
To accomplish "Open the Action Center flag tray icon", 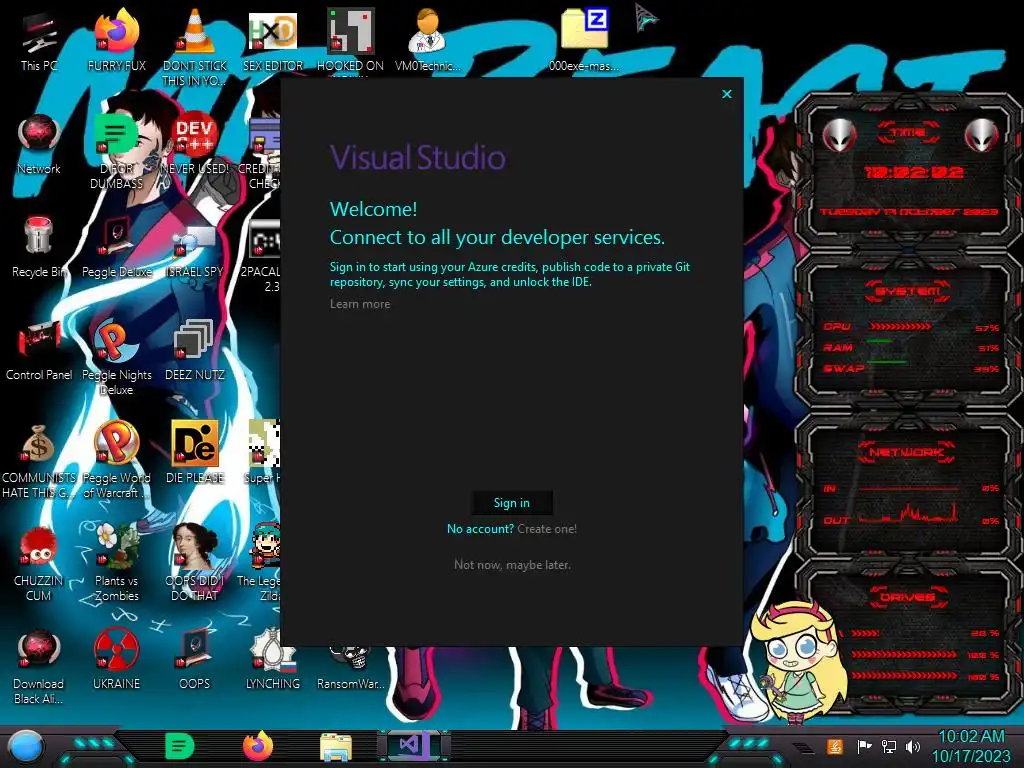I will (865, 746).
